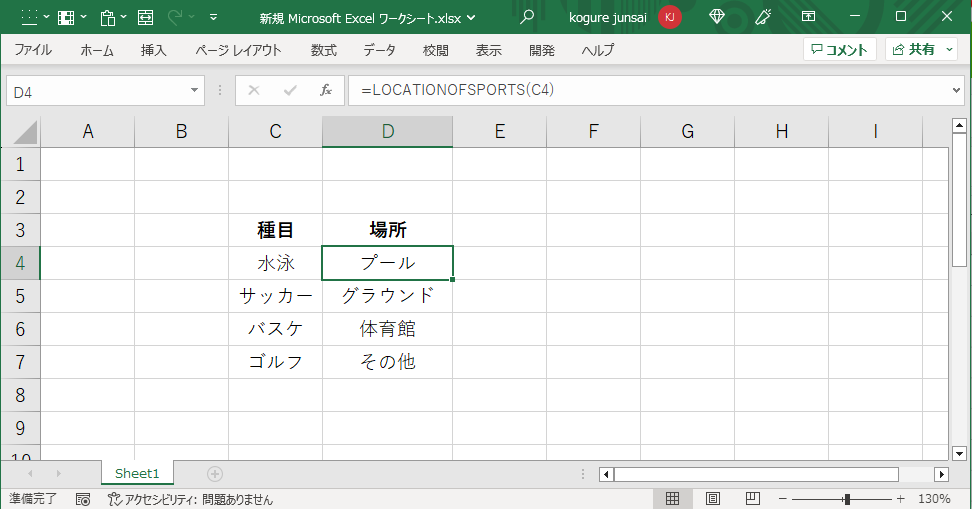The height and width of the screenshot is (509, 972).
Task: Click cell containing 水泳
Action: click(x=275, y=263)
